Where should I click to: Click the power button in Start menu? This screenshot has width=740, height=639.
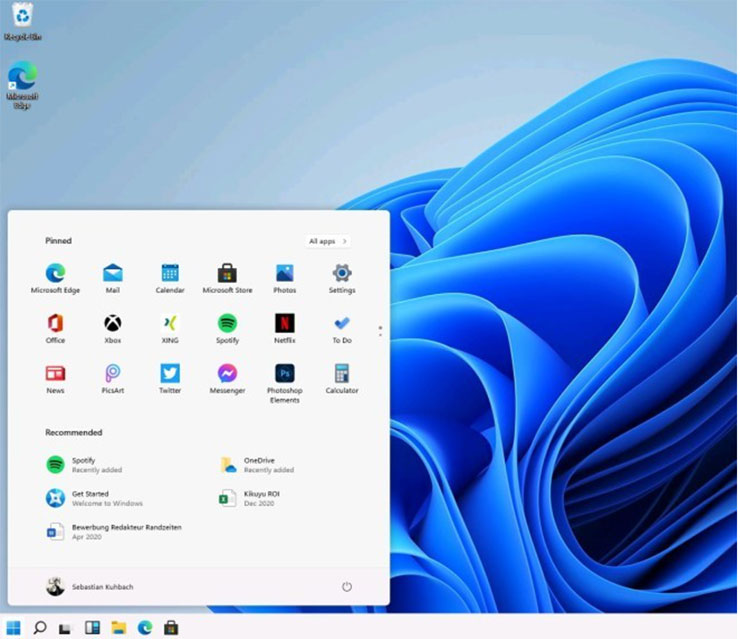[x=347, y=587]
